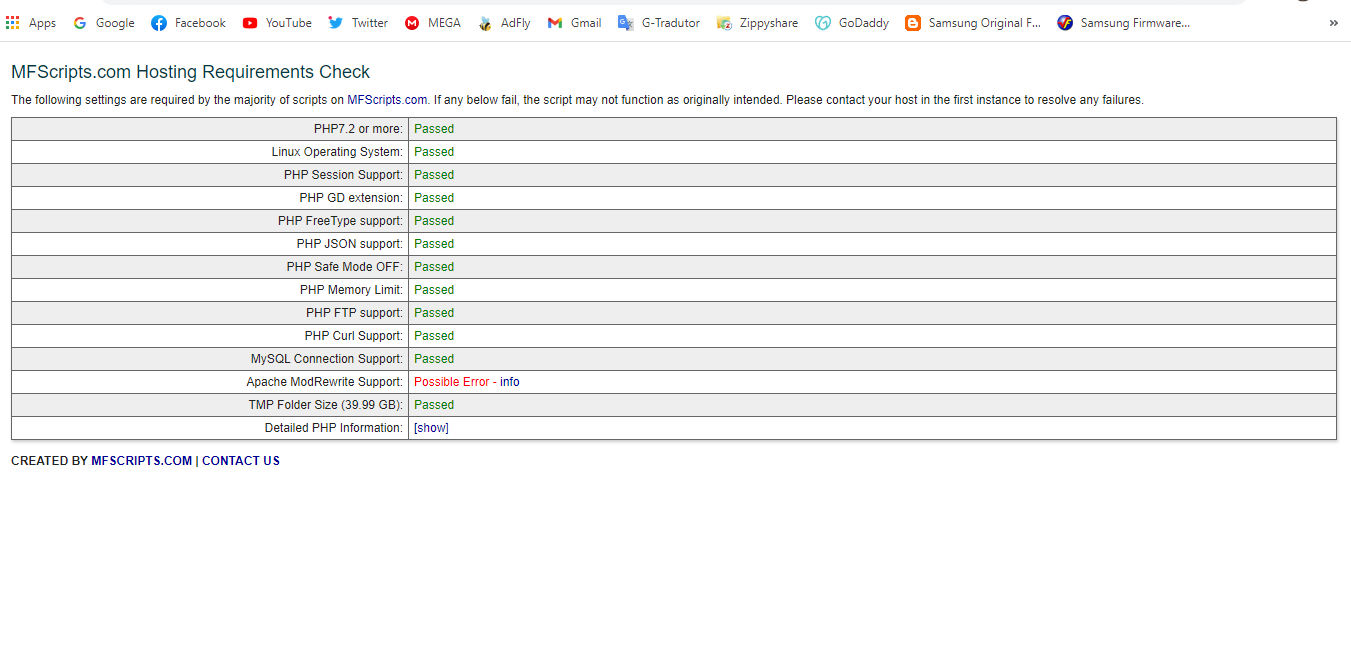The width and height of the screenshot is (1351, 645).
Task: Click the 'Passed' status for PHP7.2 row
Action: [434, 129]
